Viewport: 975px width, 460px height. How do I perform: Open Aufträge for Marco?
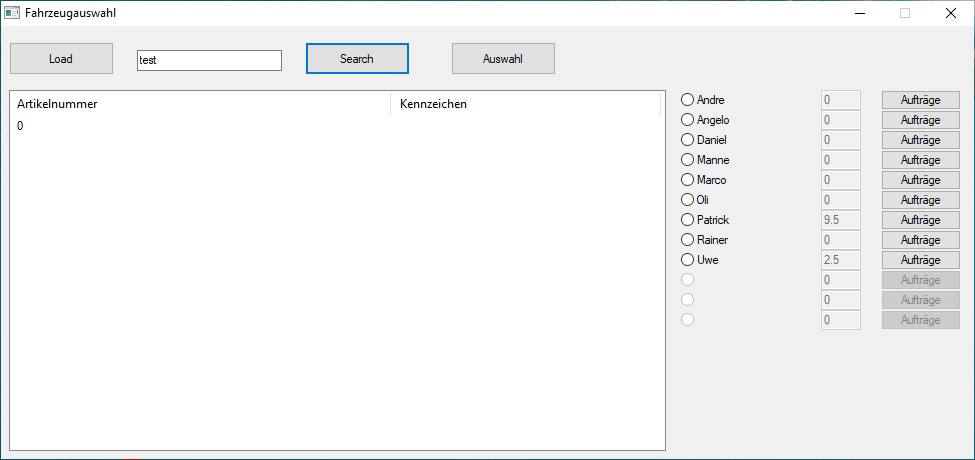(920, 180)
